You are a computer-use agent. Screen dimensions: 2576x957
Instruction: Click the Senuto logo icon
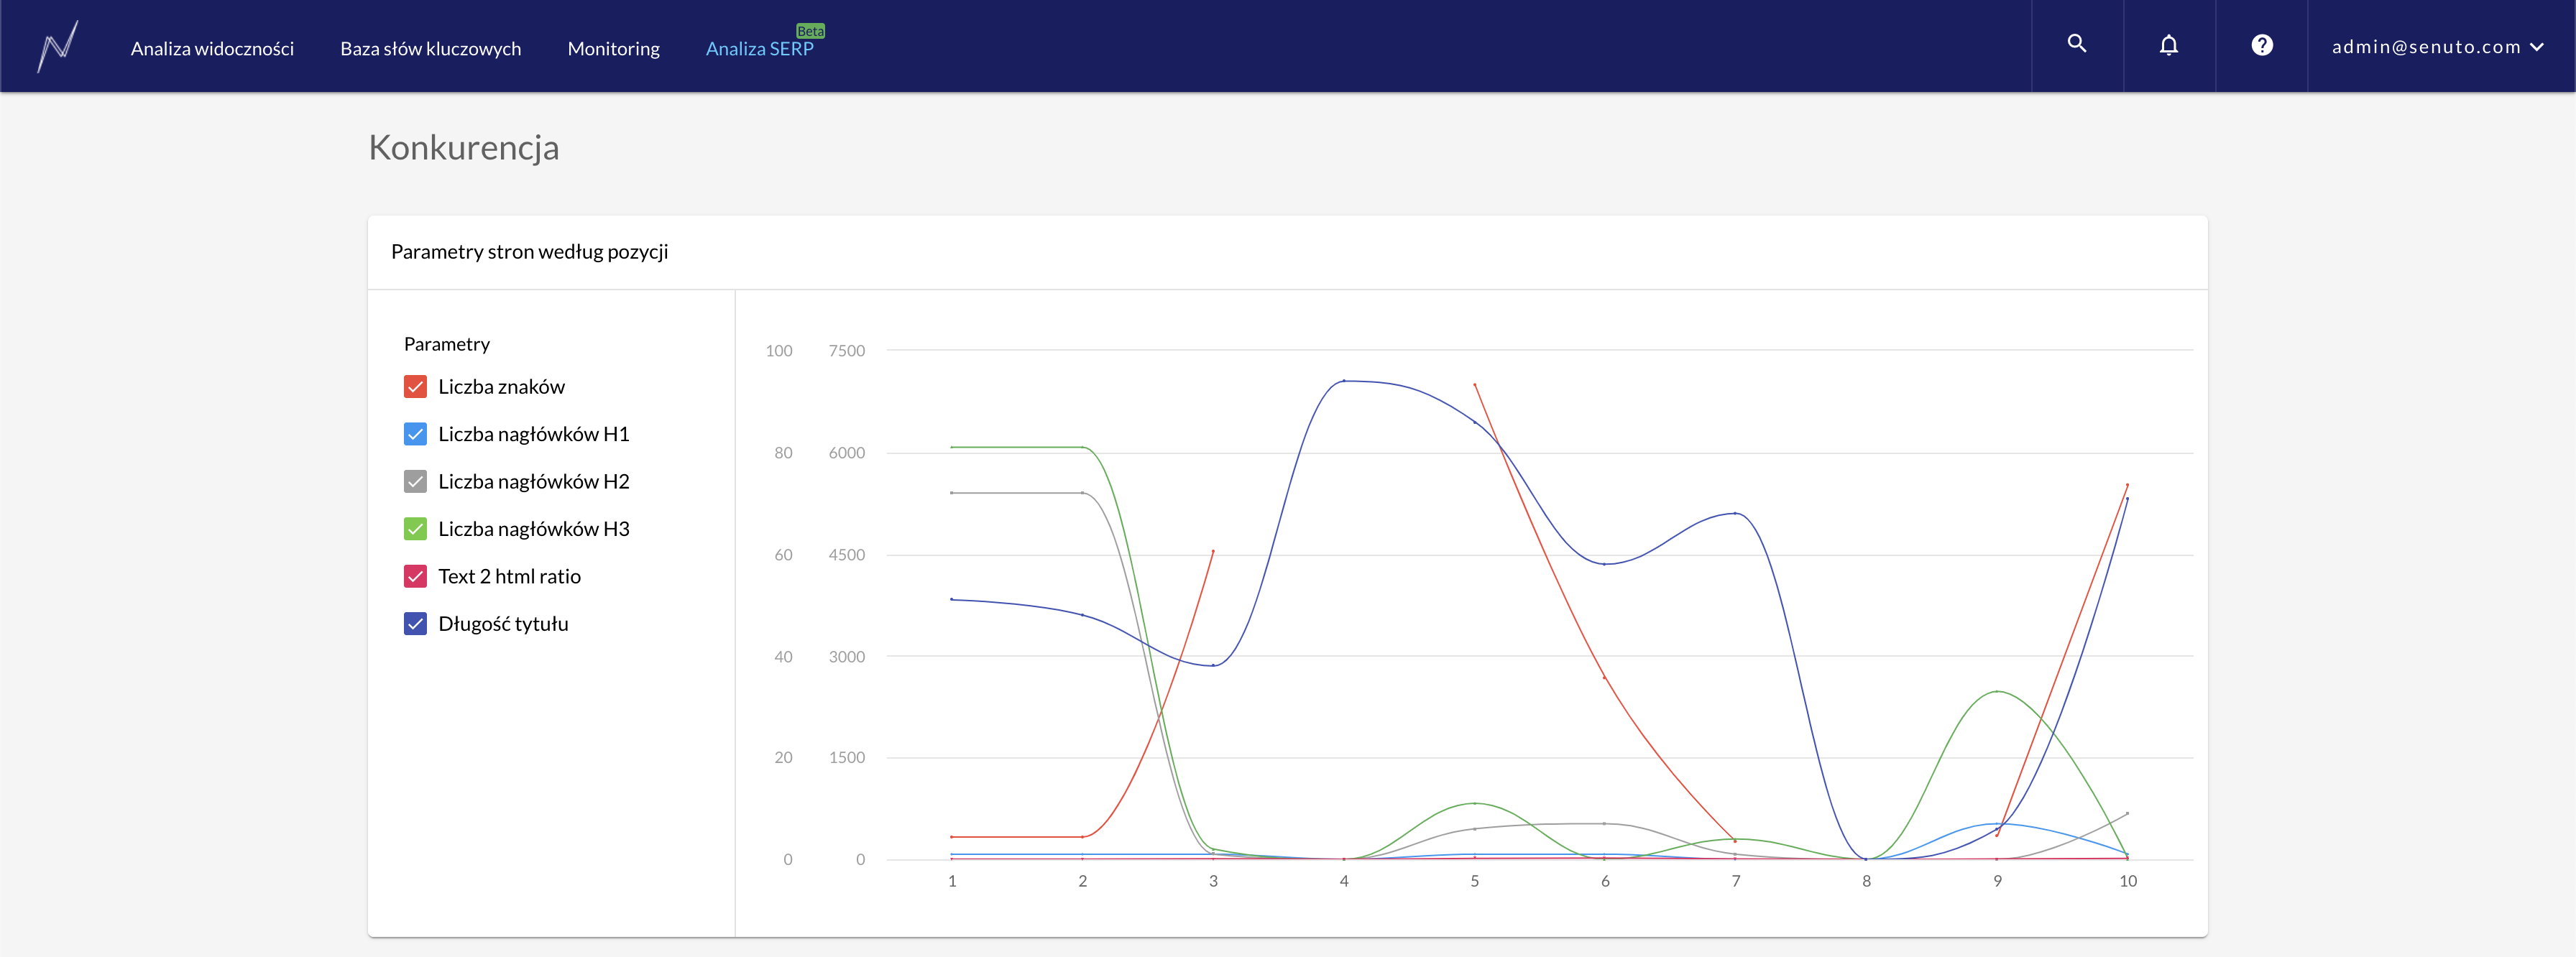(58, 46)
